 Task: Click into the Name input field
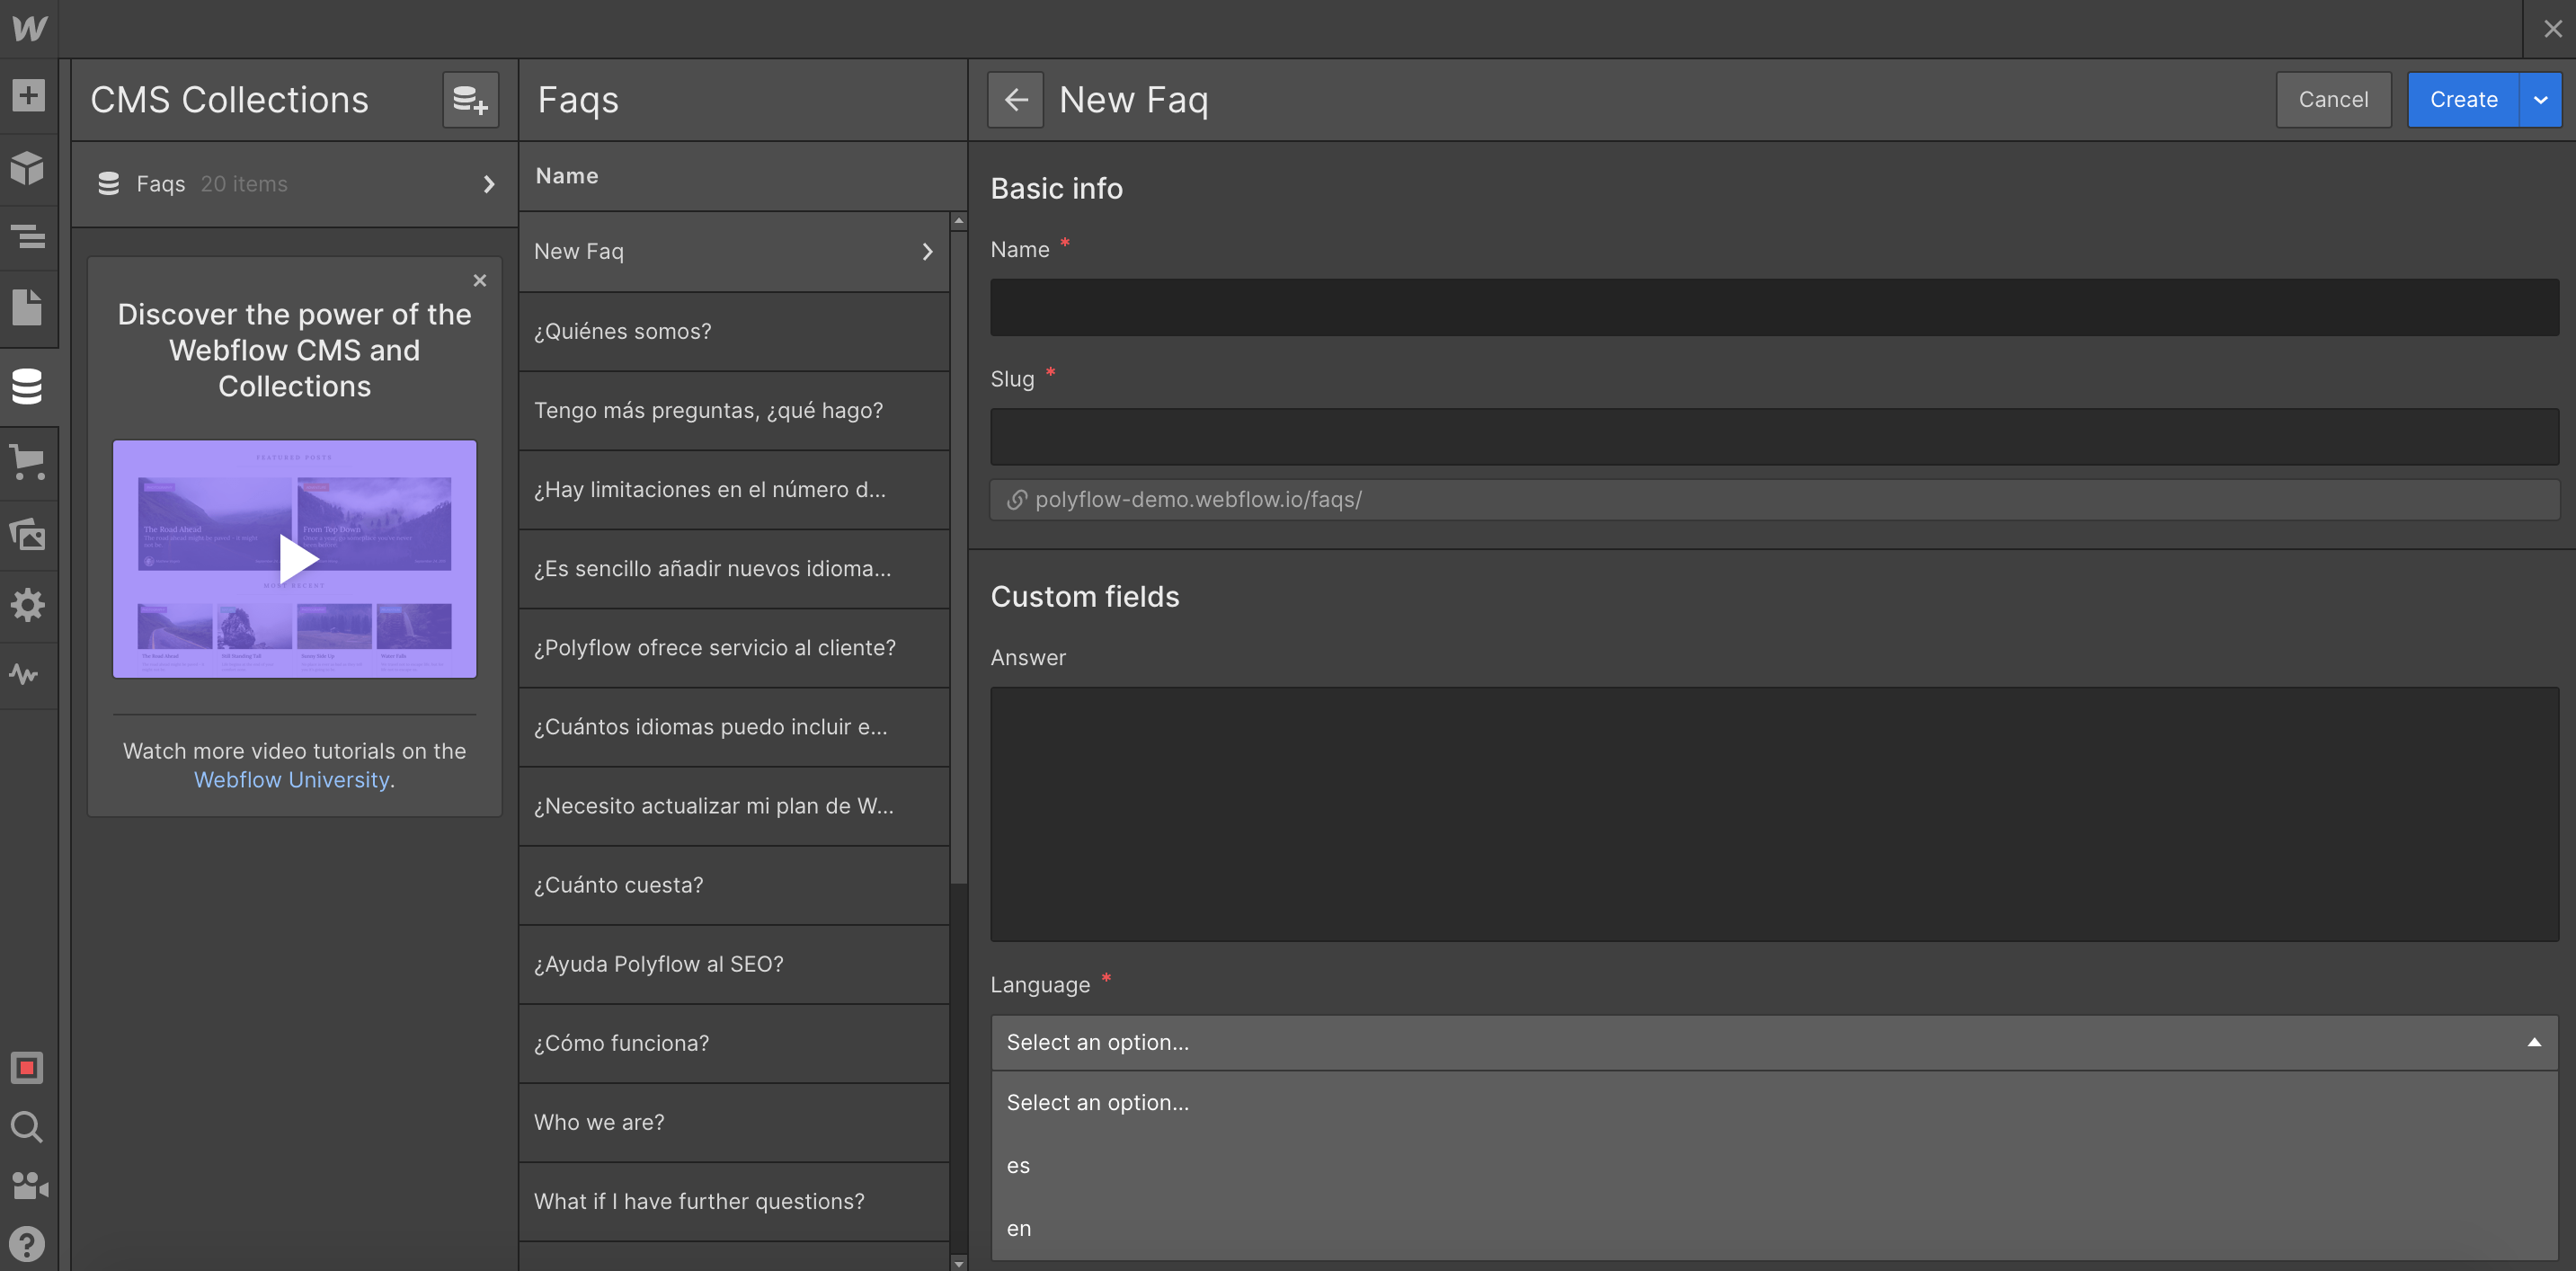[1774, 307]
